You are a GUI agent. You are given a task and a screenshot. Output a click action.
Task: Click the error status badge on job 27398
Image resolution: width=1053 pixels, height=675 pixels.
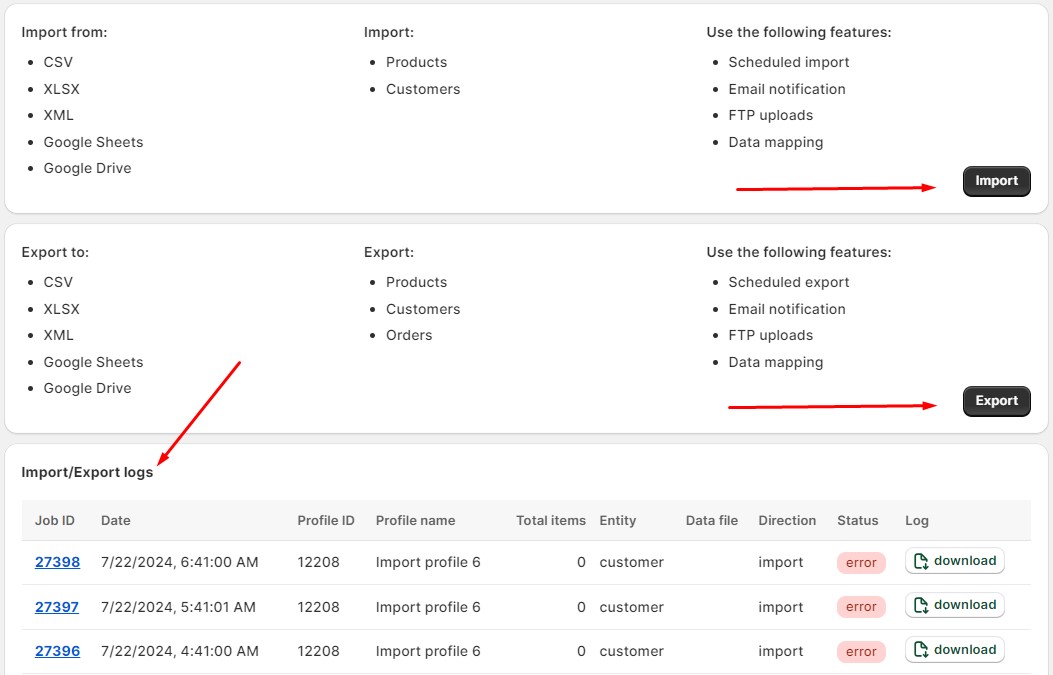point(860,562)
